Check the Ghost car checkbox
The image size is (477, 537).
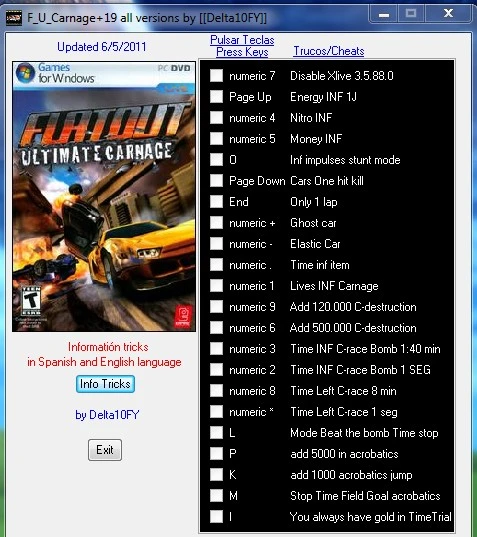[x=216, y=223]
